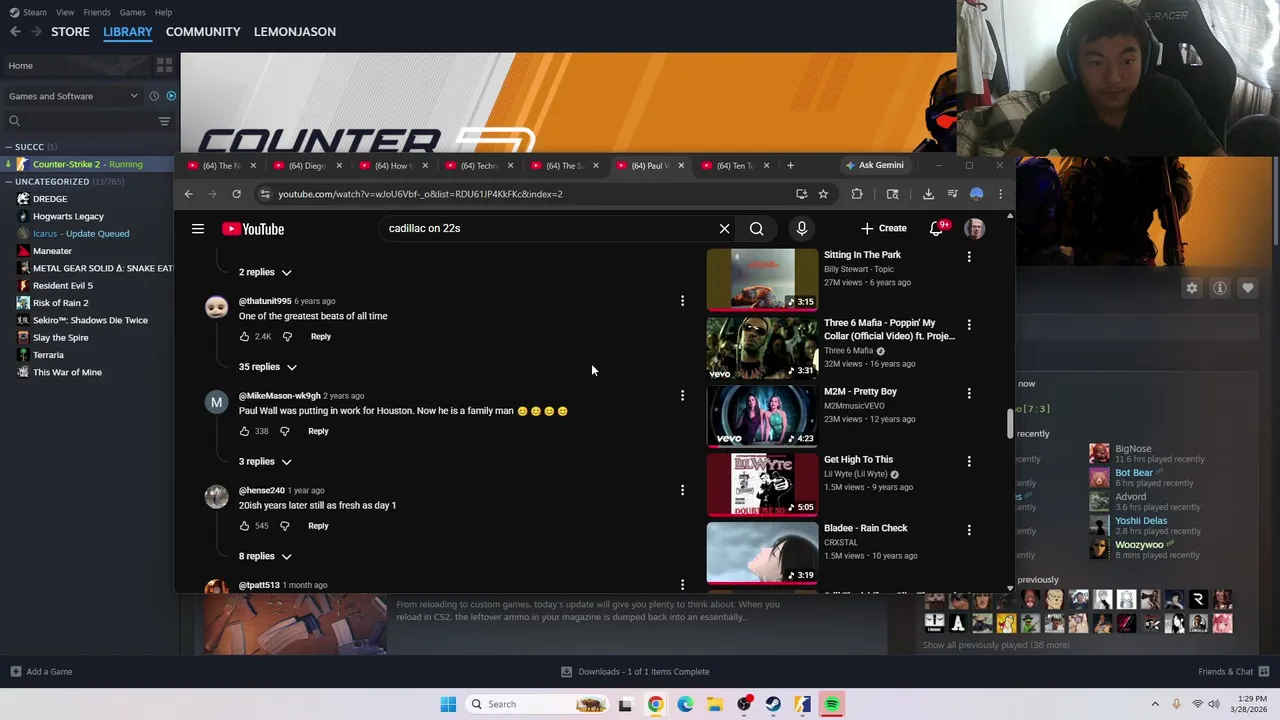This screenshot has height=720, width=1280.
Task: Open the taskbar clock showing 1:29 PM
Action: 1251,704
